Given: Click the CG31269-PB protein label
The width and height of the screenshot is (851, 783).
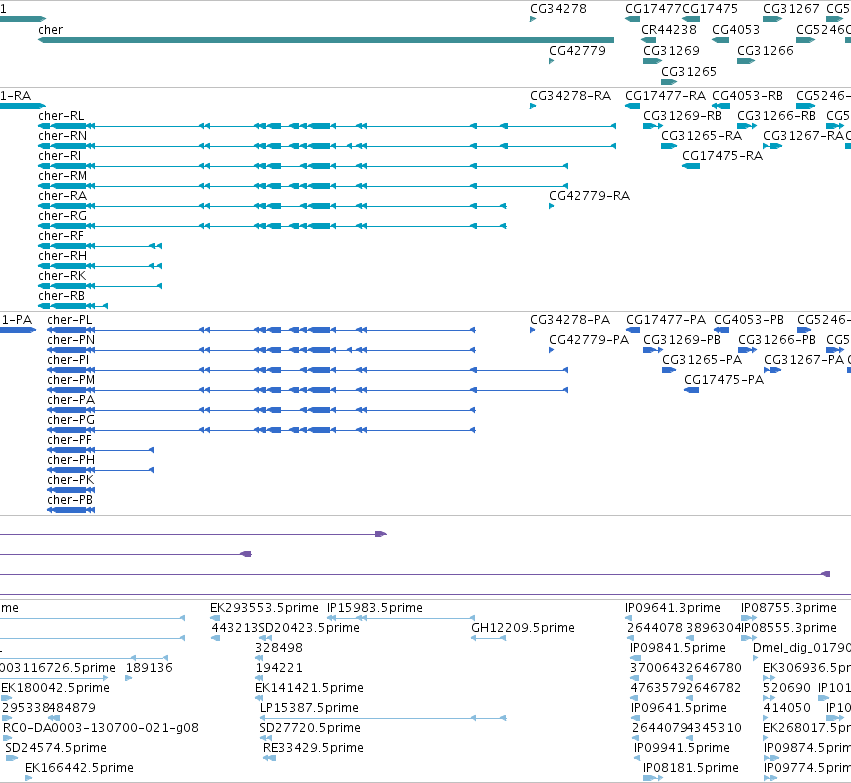Looking at the screenshot, I should tap(682, 340).
